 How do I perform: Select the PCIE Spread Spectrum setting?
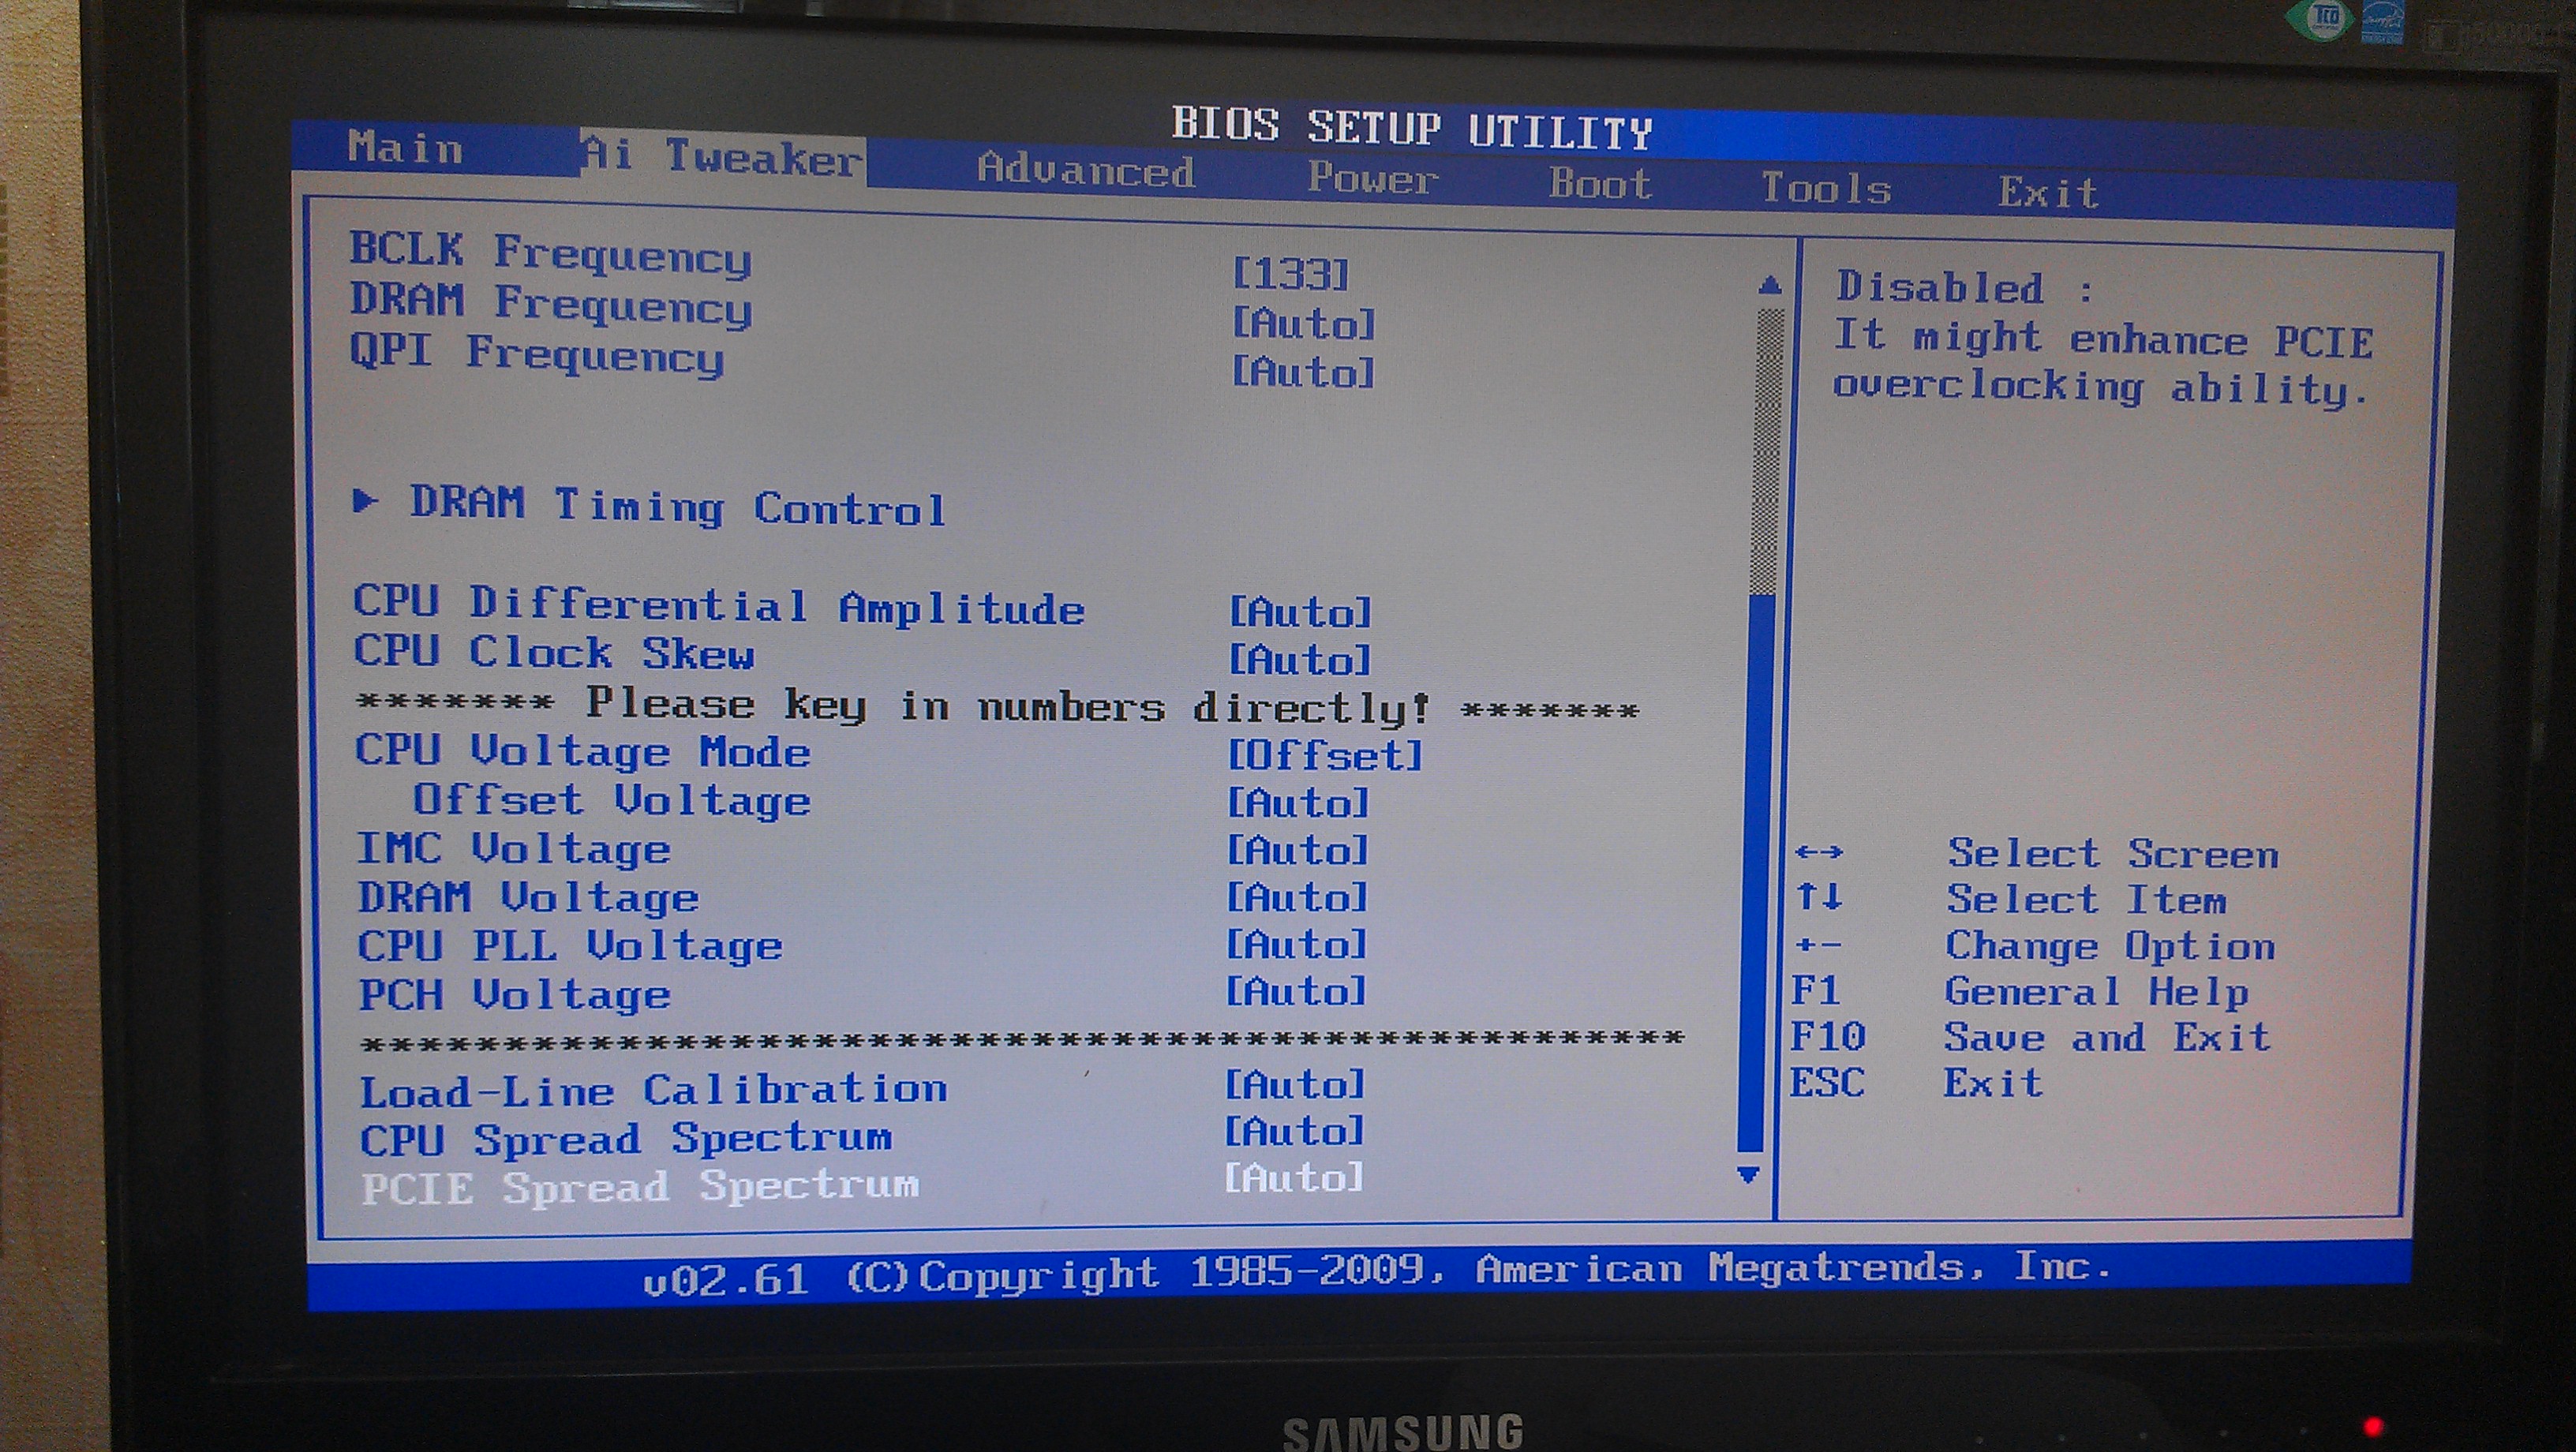640,1187
